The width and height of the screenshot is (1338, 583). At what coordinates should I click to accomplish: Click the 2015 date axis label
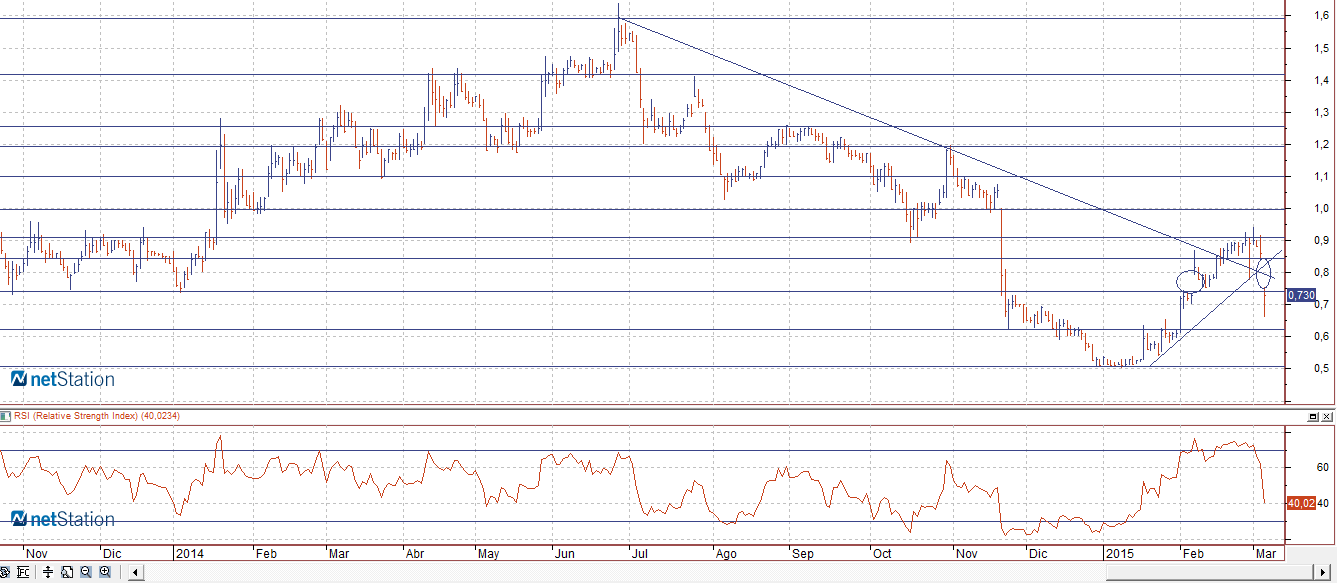tap(1119, 552)
